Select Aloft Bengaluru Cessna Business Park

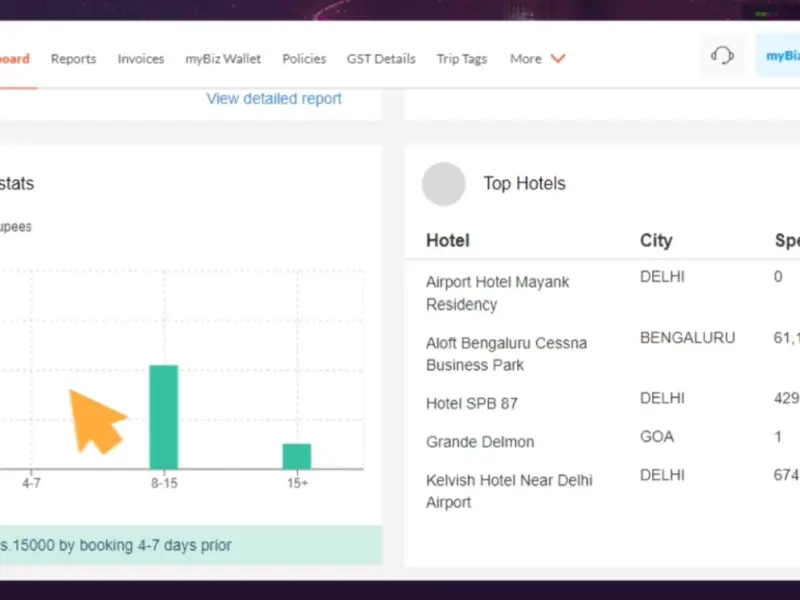506,354
